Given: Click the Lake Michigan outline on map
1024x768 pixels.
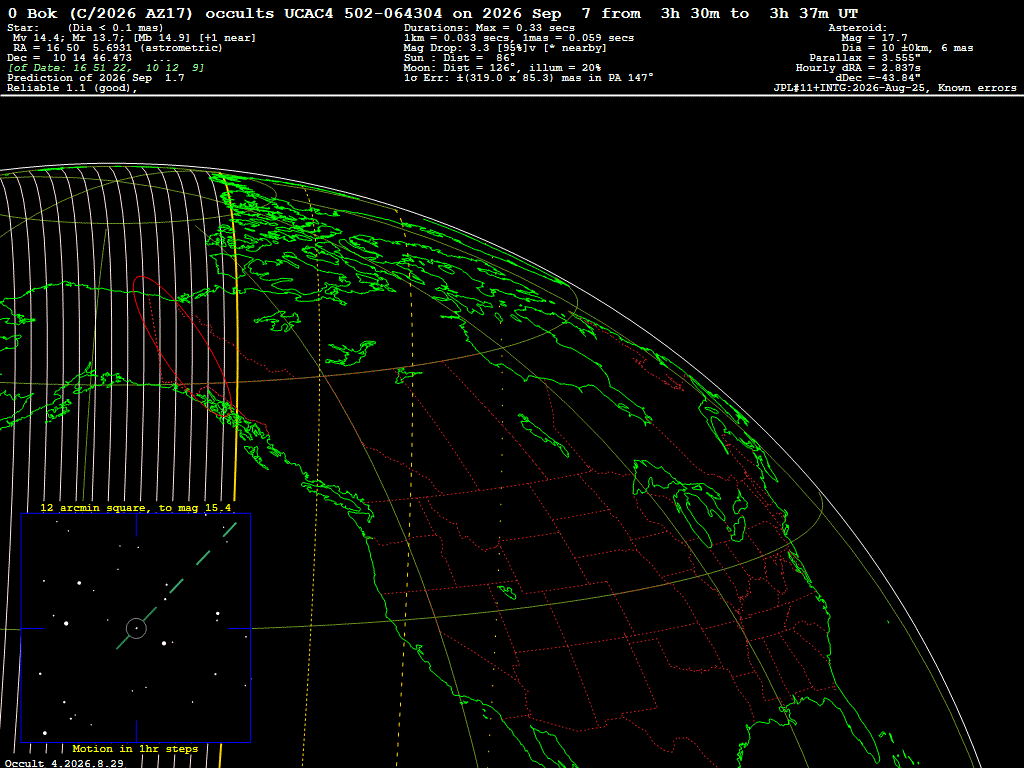Looking at the screenshot, I should 695,519.
